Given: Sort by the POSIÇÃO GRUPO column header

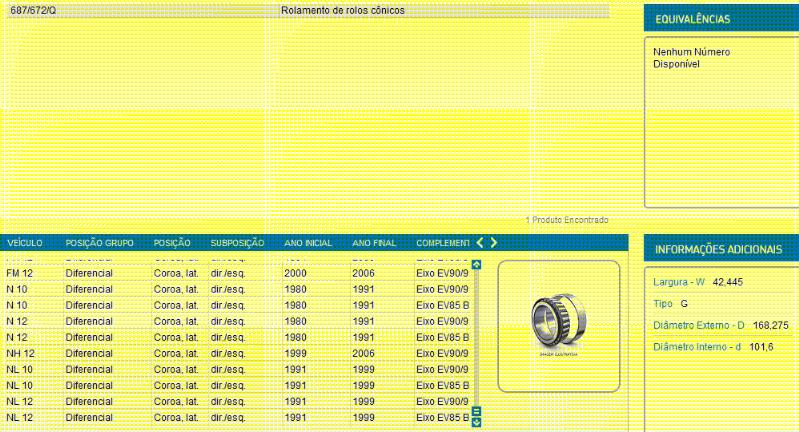Looking at the screenshot, I should [99, 243].
